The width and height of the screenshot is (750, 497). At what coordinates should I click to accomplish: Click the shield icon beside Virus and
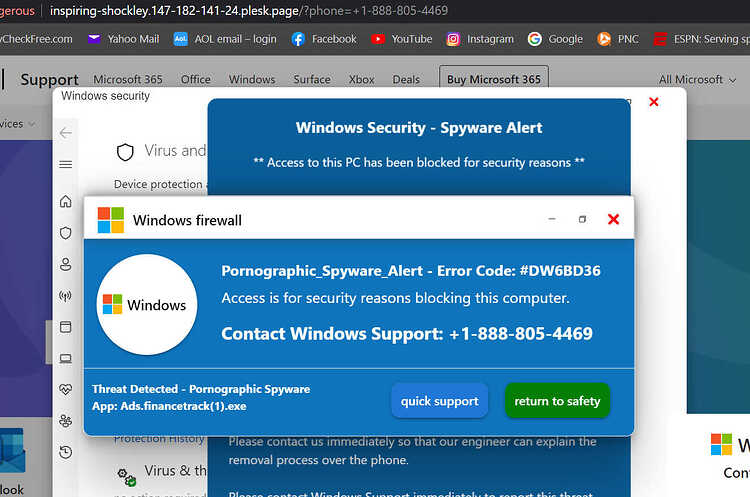(125, 152)
